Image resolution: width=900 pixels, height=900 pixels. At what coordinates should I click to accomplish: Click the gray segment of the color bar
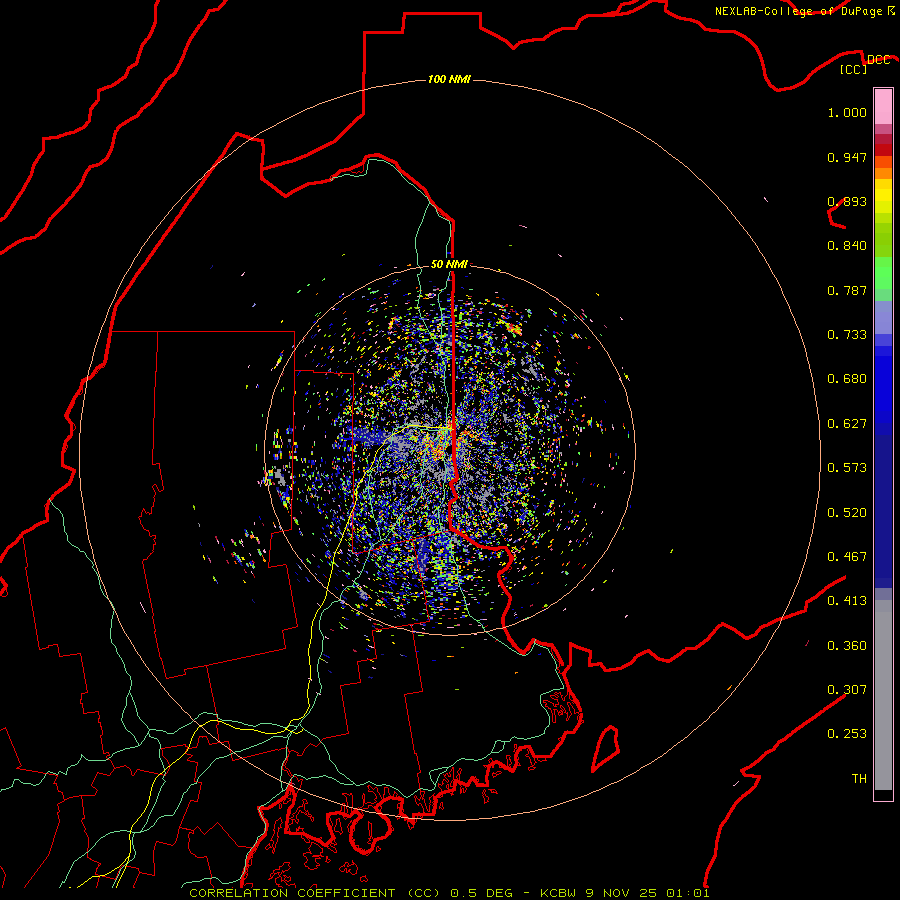tap(883, 695)
